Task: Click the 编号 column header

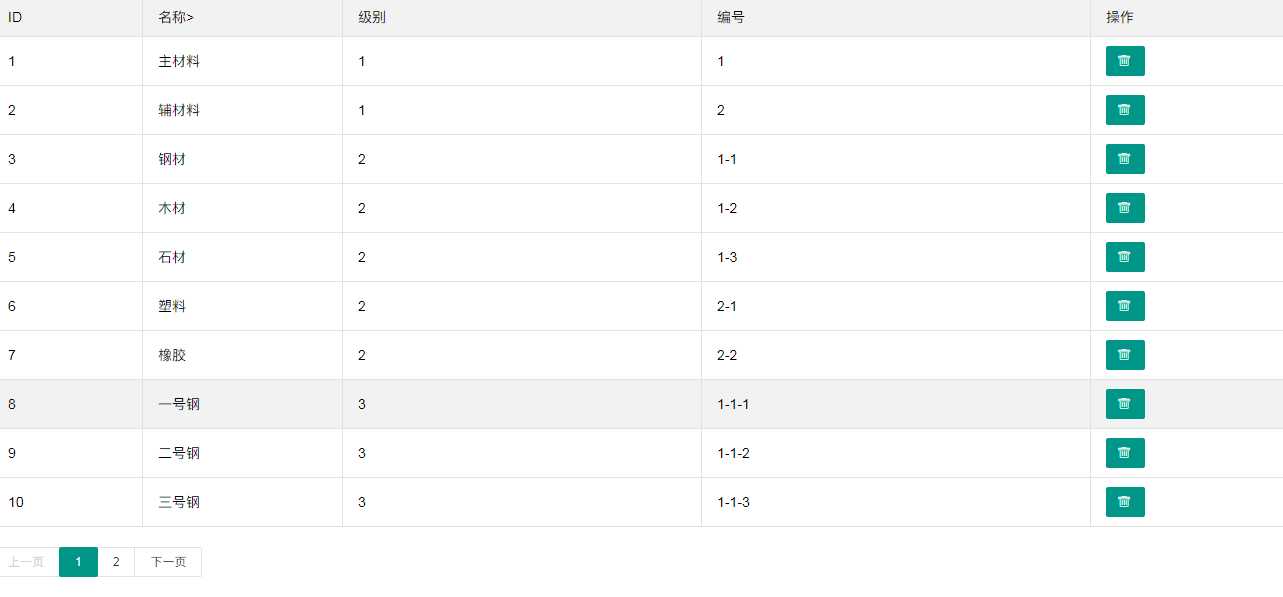Action: 731,17
